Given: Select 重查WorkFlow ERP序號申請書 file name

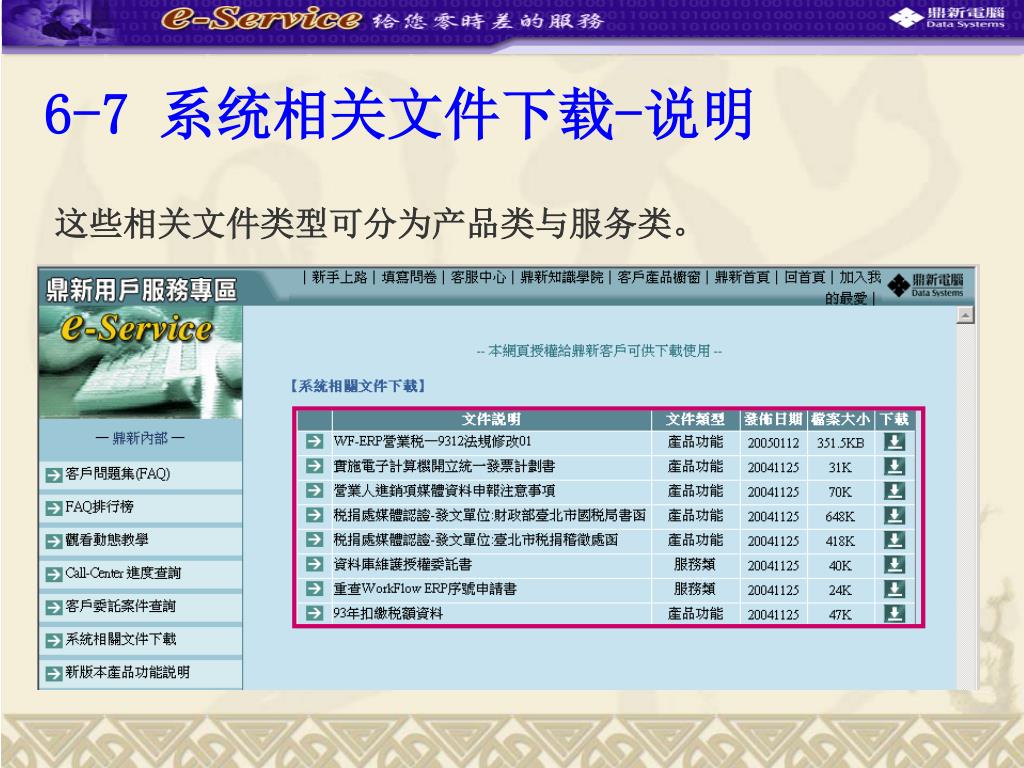Looking at the screenshot, I should click(424, 588).
